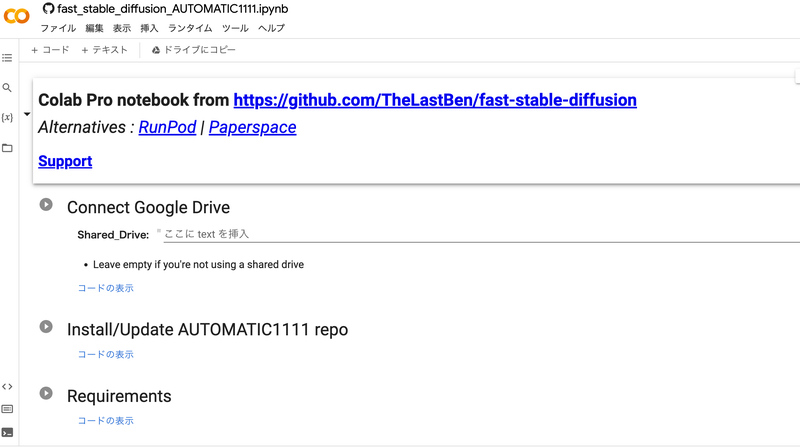Open the terminal icon at bottom left
The height and width of the screenshot is (447, 800).
[7, 433]
